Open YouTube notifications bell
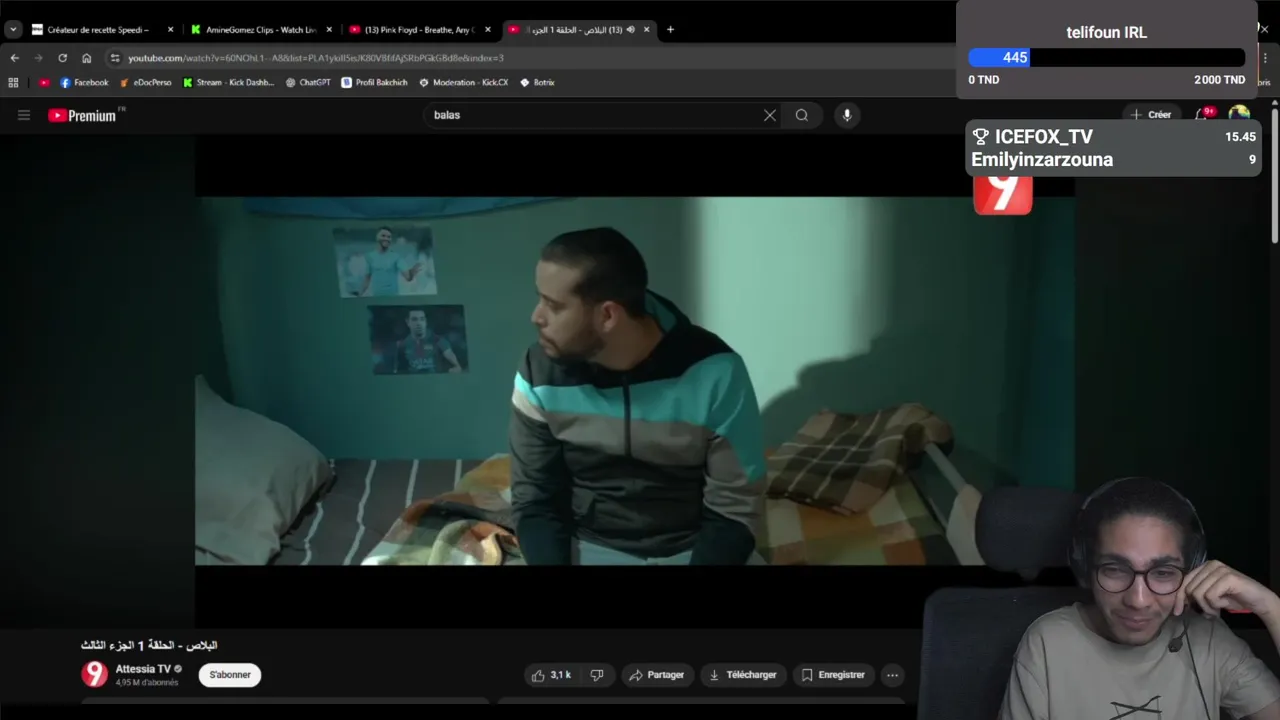 (x=1202, y=115)
